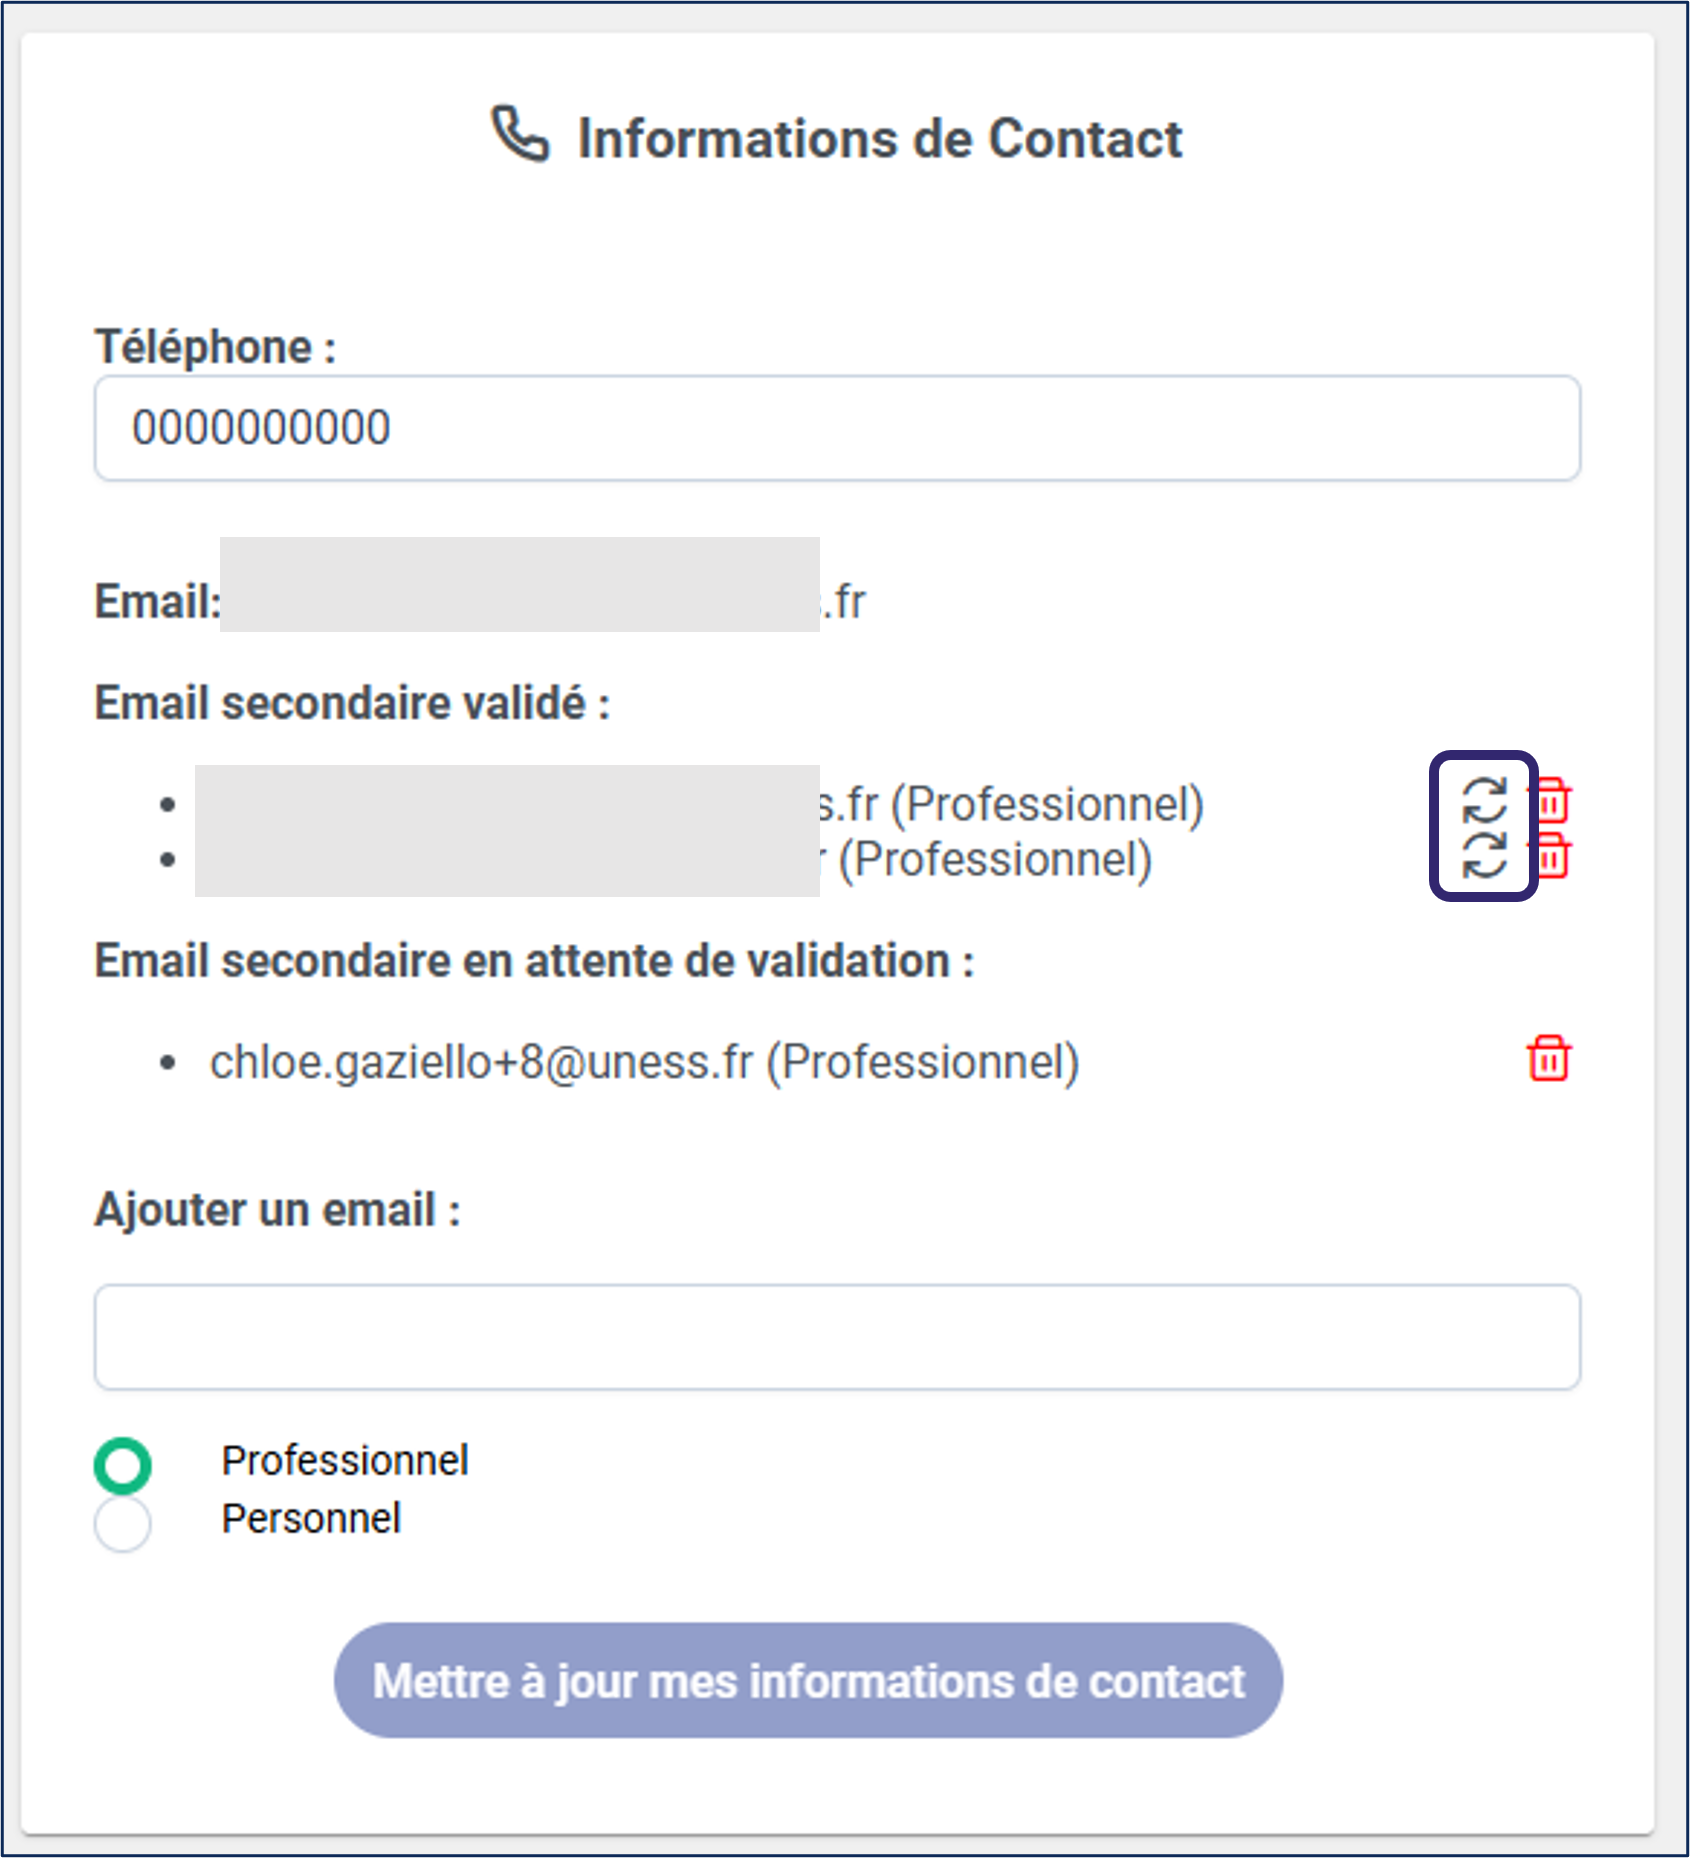This screenshot has width=1690, height=1858.
Task: Click the Personnel radio label text
Action: coord(311,1519)
